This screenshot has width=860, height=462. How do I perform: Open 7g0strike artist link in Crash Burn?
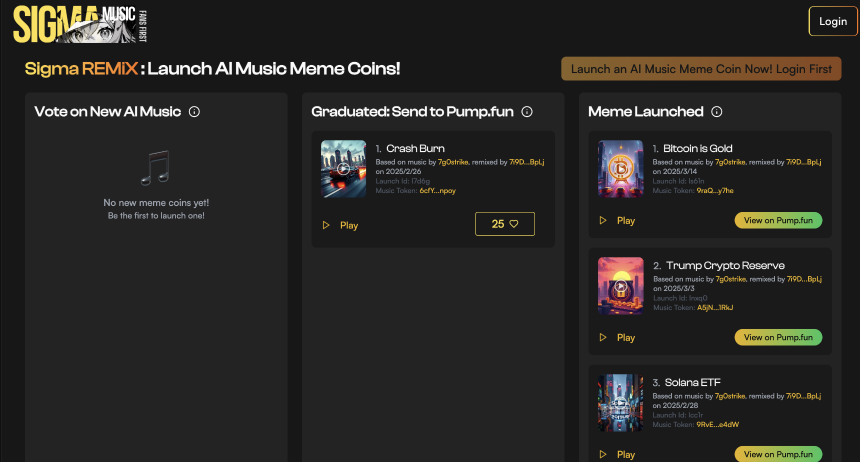click(452, 161)
